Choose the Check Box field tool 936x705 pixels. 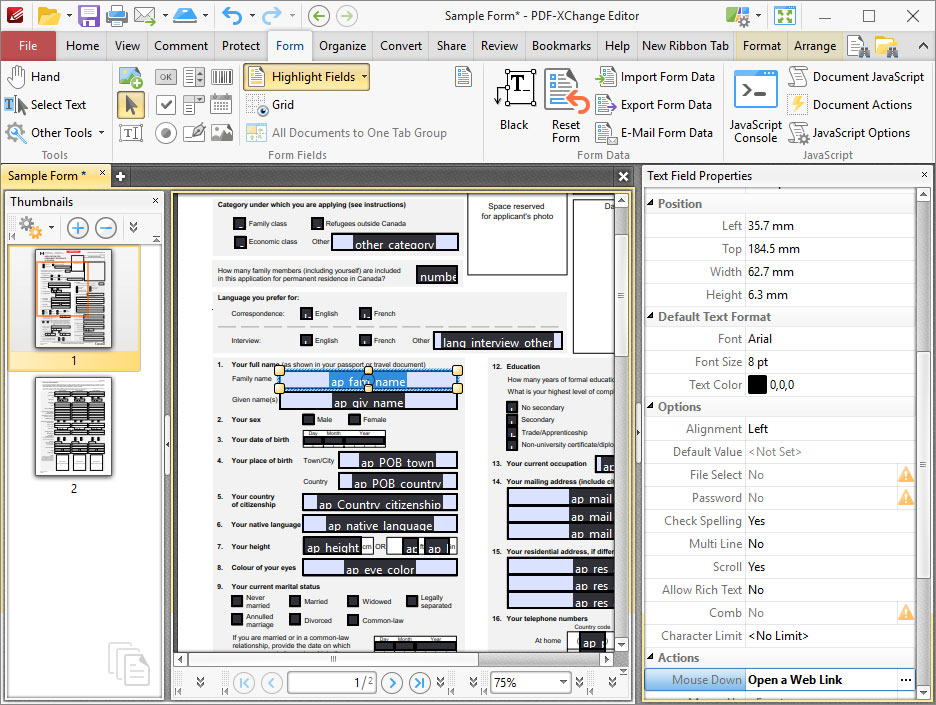(166, 105)
